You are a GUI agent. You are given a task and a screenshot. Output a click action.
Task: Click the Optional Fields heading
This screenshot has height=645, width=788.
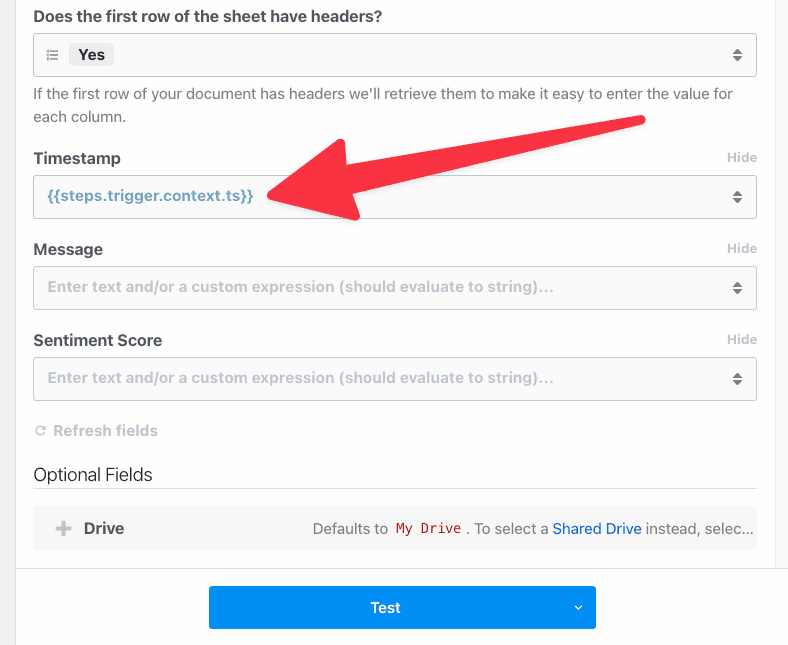[93, 475]
